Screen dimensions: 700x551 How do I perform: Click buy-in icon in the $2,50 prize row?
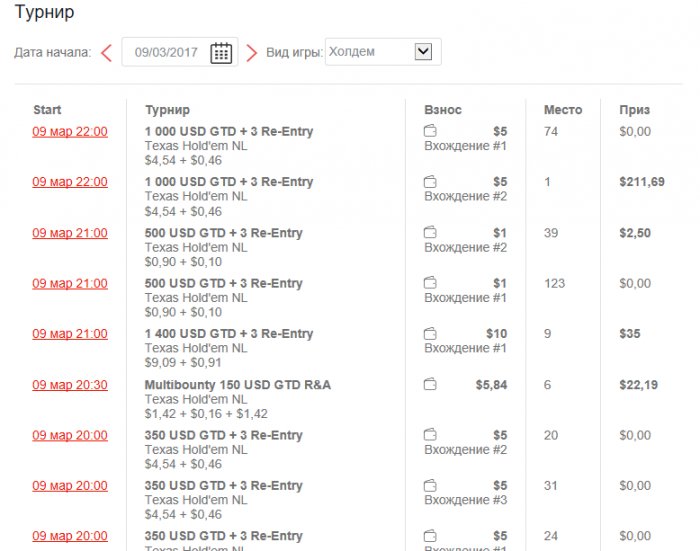click(431, 233)
